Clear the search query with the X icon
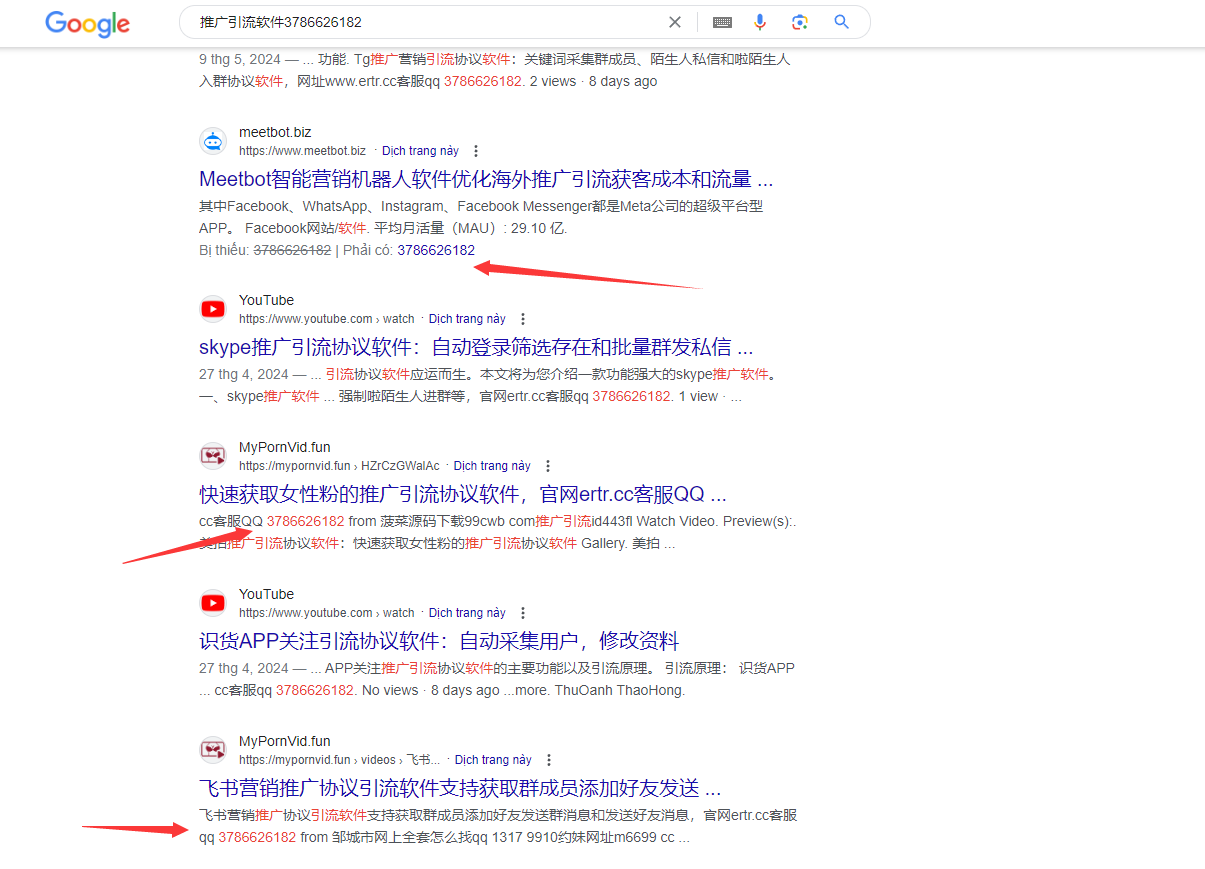 click(x=675, y=22)
